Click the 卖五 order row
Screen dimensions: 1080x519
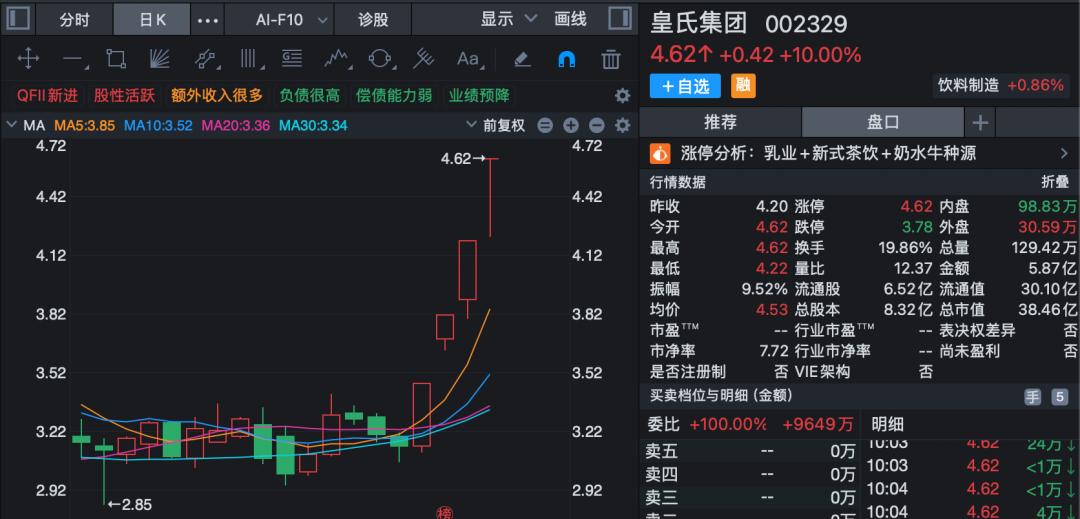pos(751,452)
